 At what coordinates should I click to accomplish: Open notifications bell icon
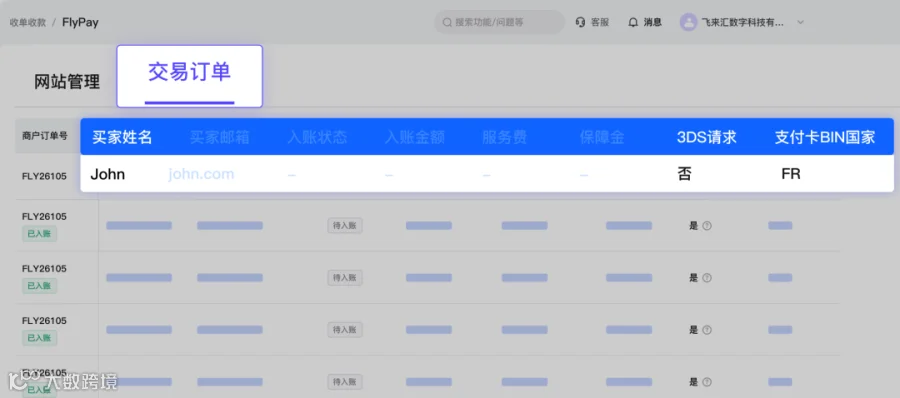point(633,22)
